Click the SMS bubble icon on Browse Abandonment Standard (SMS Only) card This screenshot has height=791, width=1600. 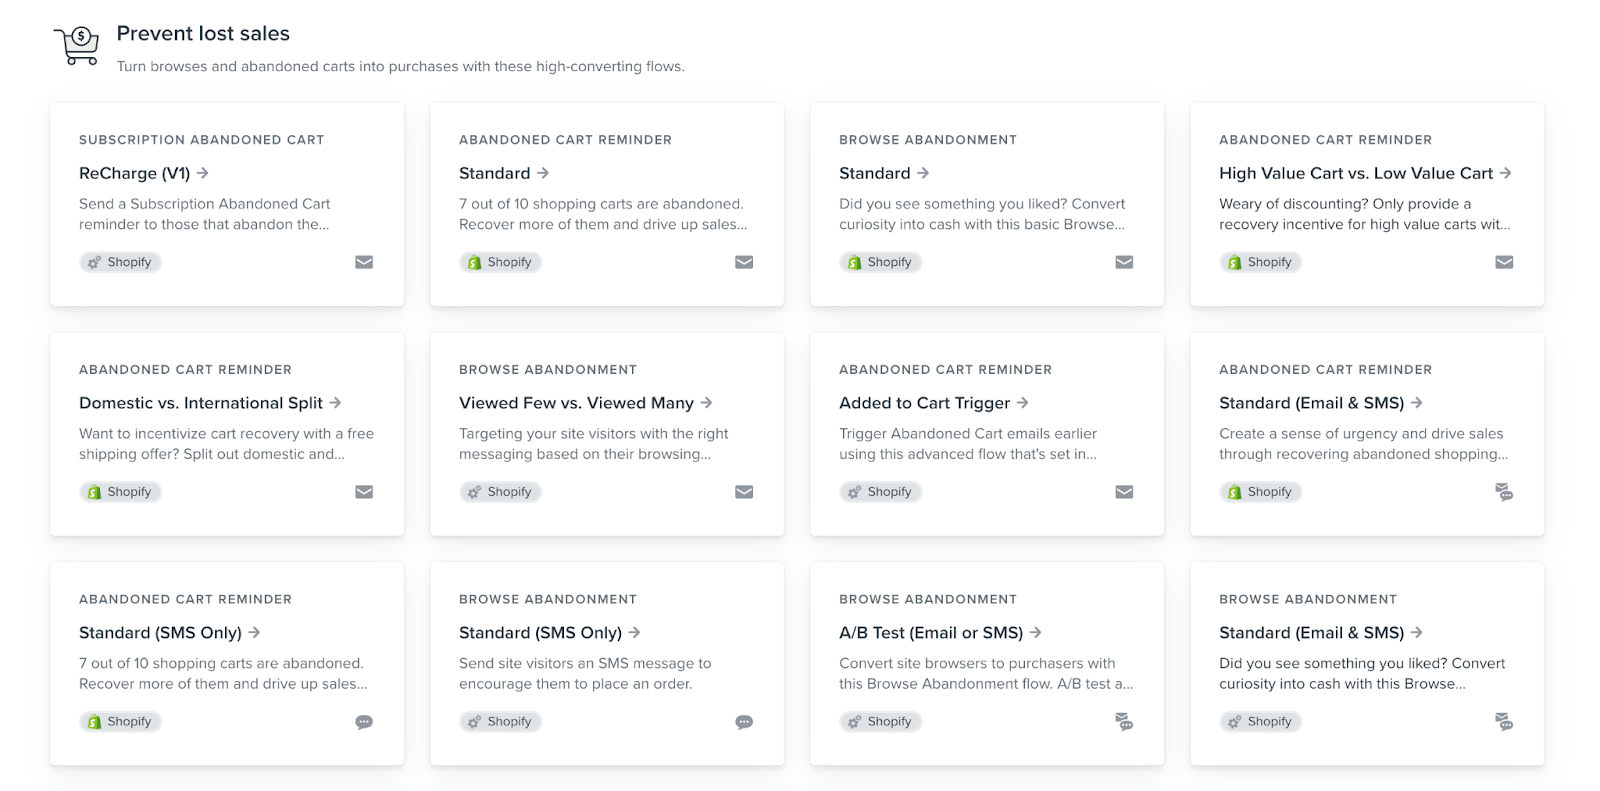[x=744, y=722]
